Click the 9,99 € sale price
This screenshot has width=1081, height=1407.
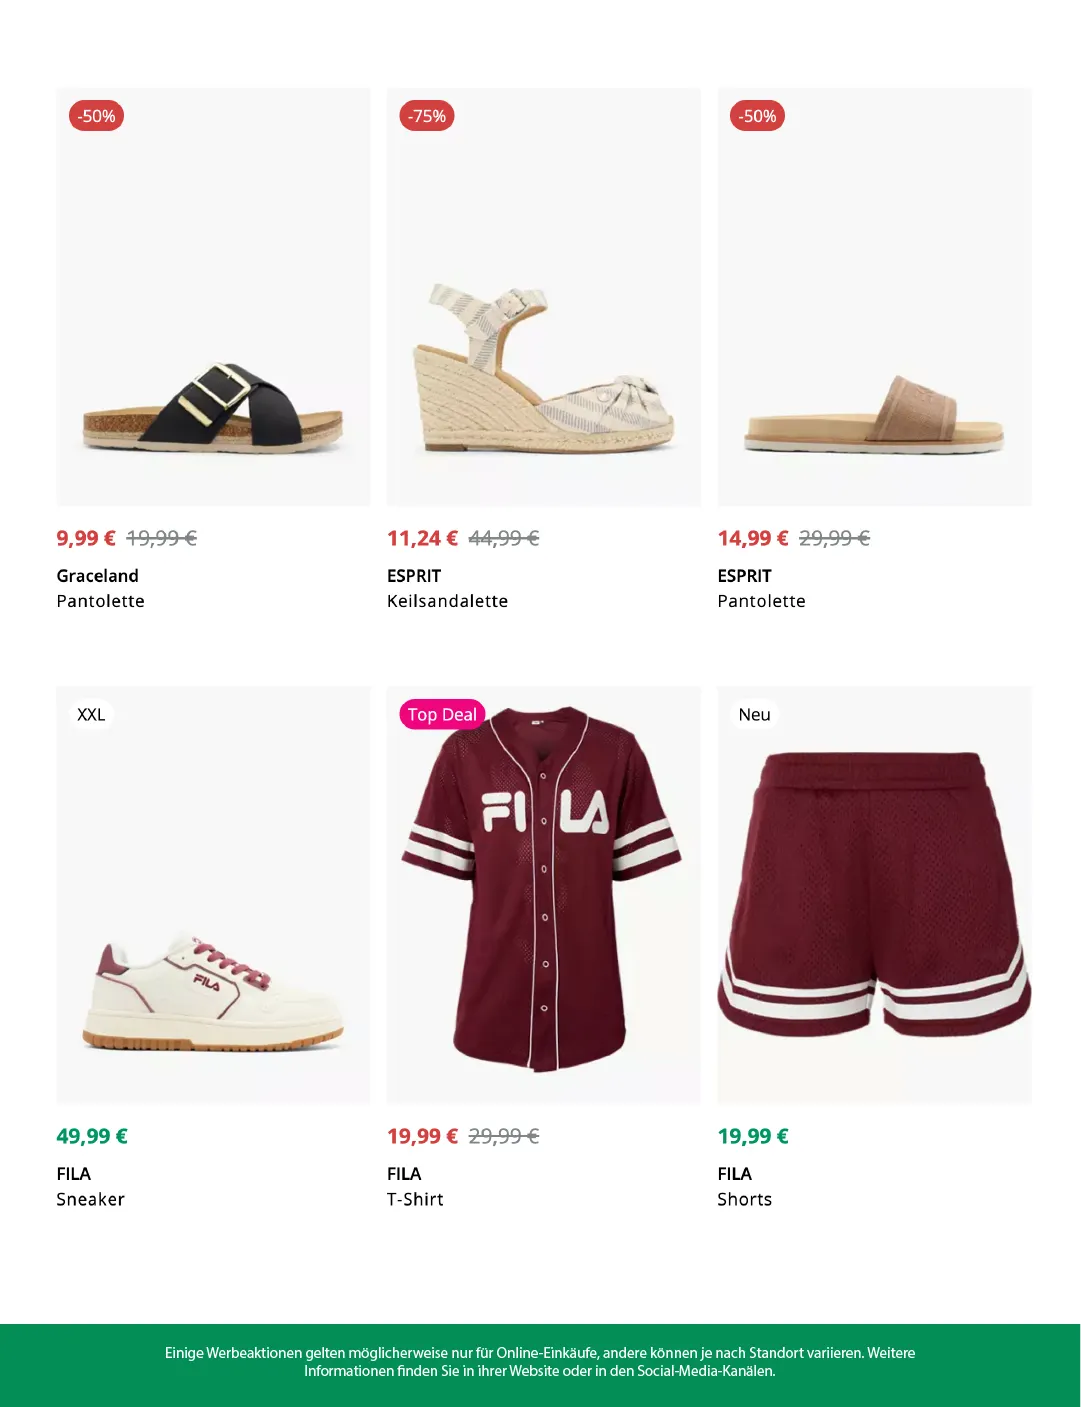tap(86, 538)
